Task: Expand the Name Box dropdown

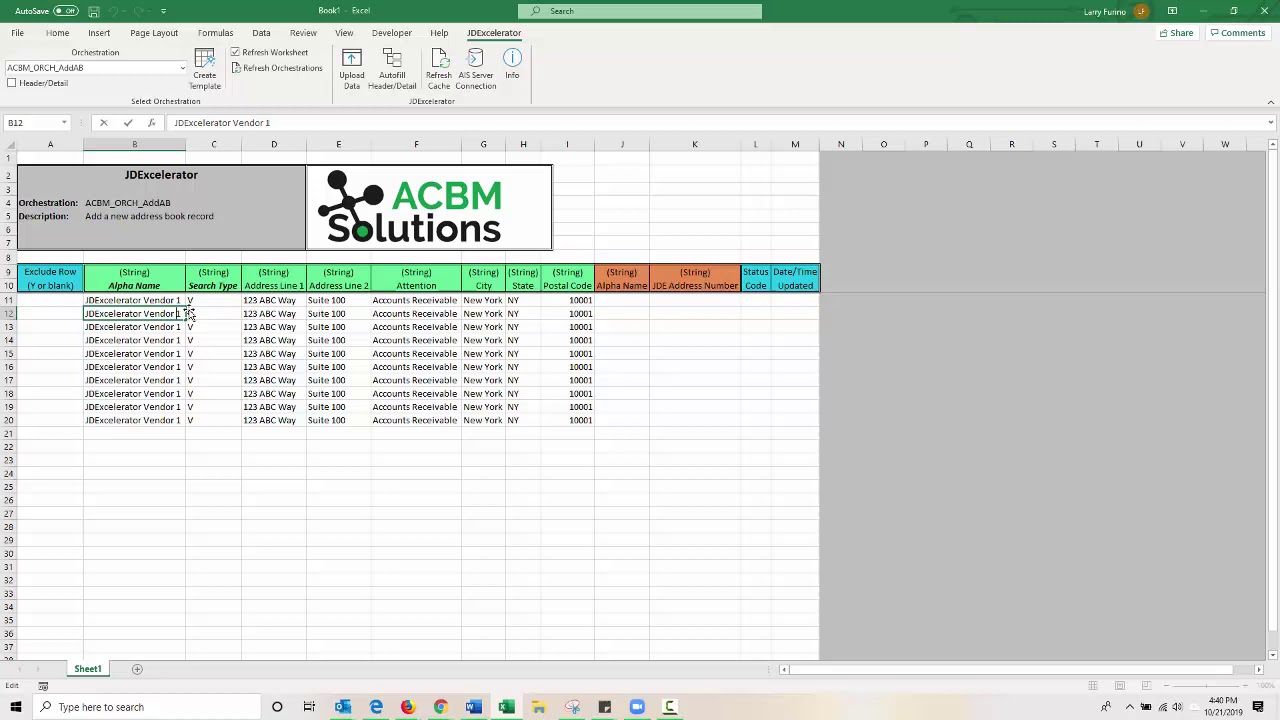Action: tap(64, 123)
